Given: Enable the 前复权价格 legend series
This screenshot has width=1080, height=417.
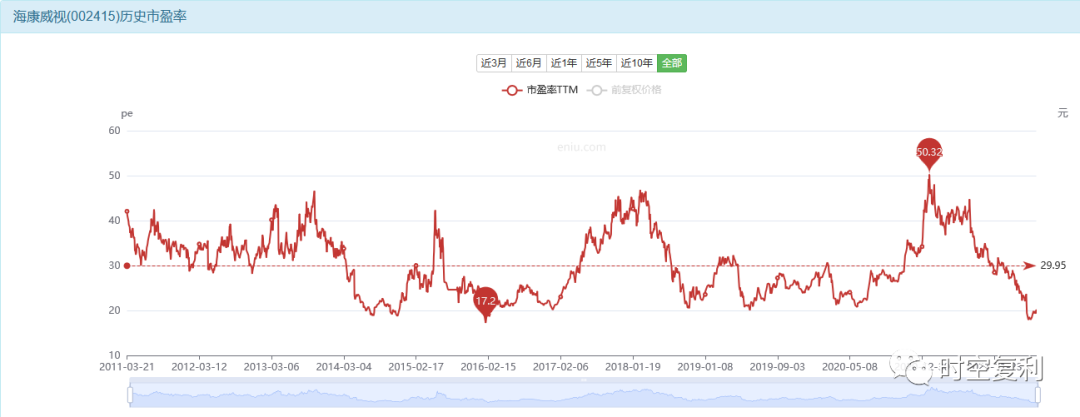Looking at the screenshot, I should 628,90.
